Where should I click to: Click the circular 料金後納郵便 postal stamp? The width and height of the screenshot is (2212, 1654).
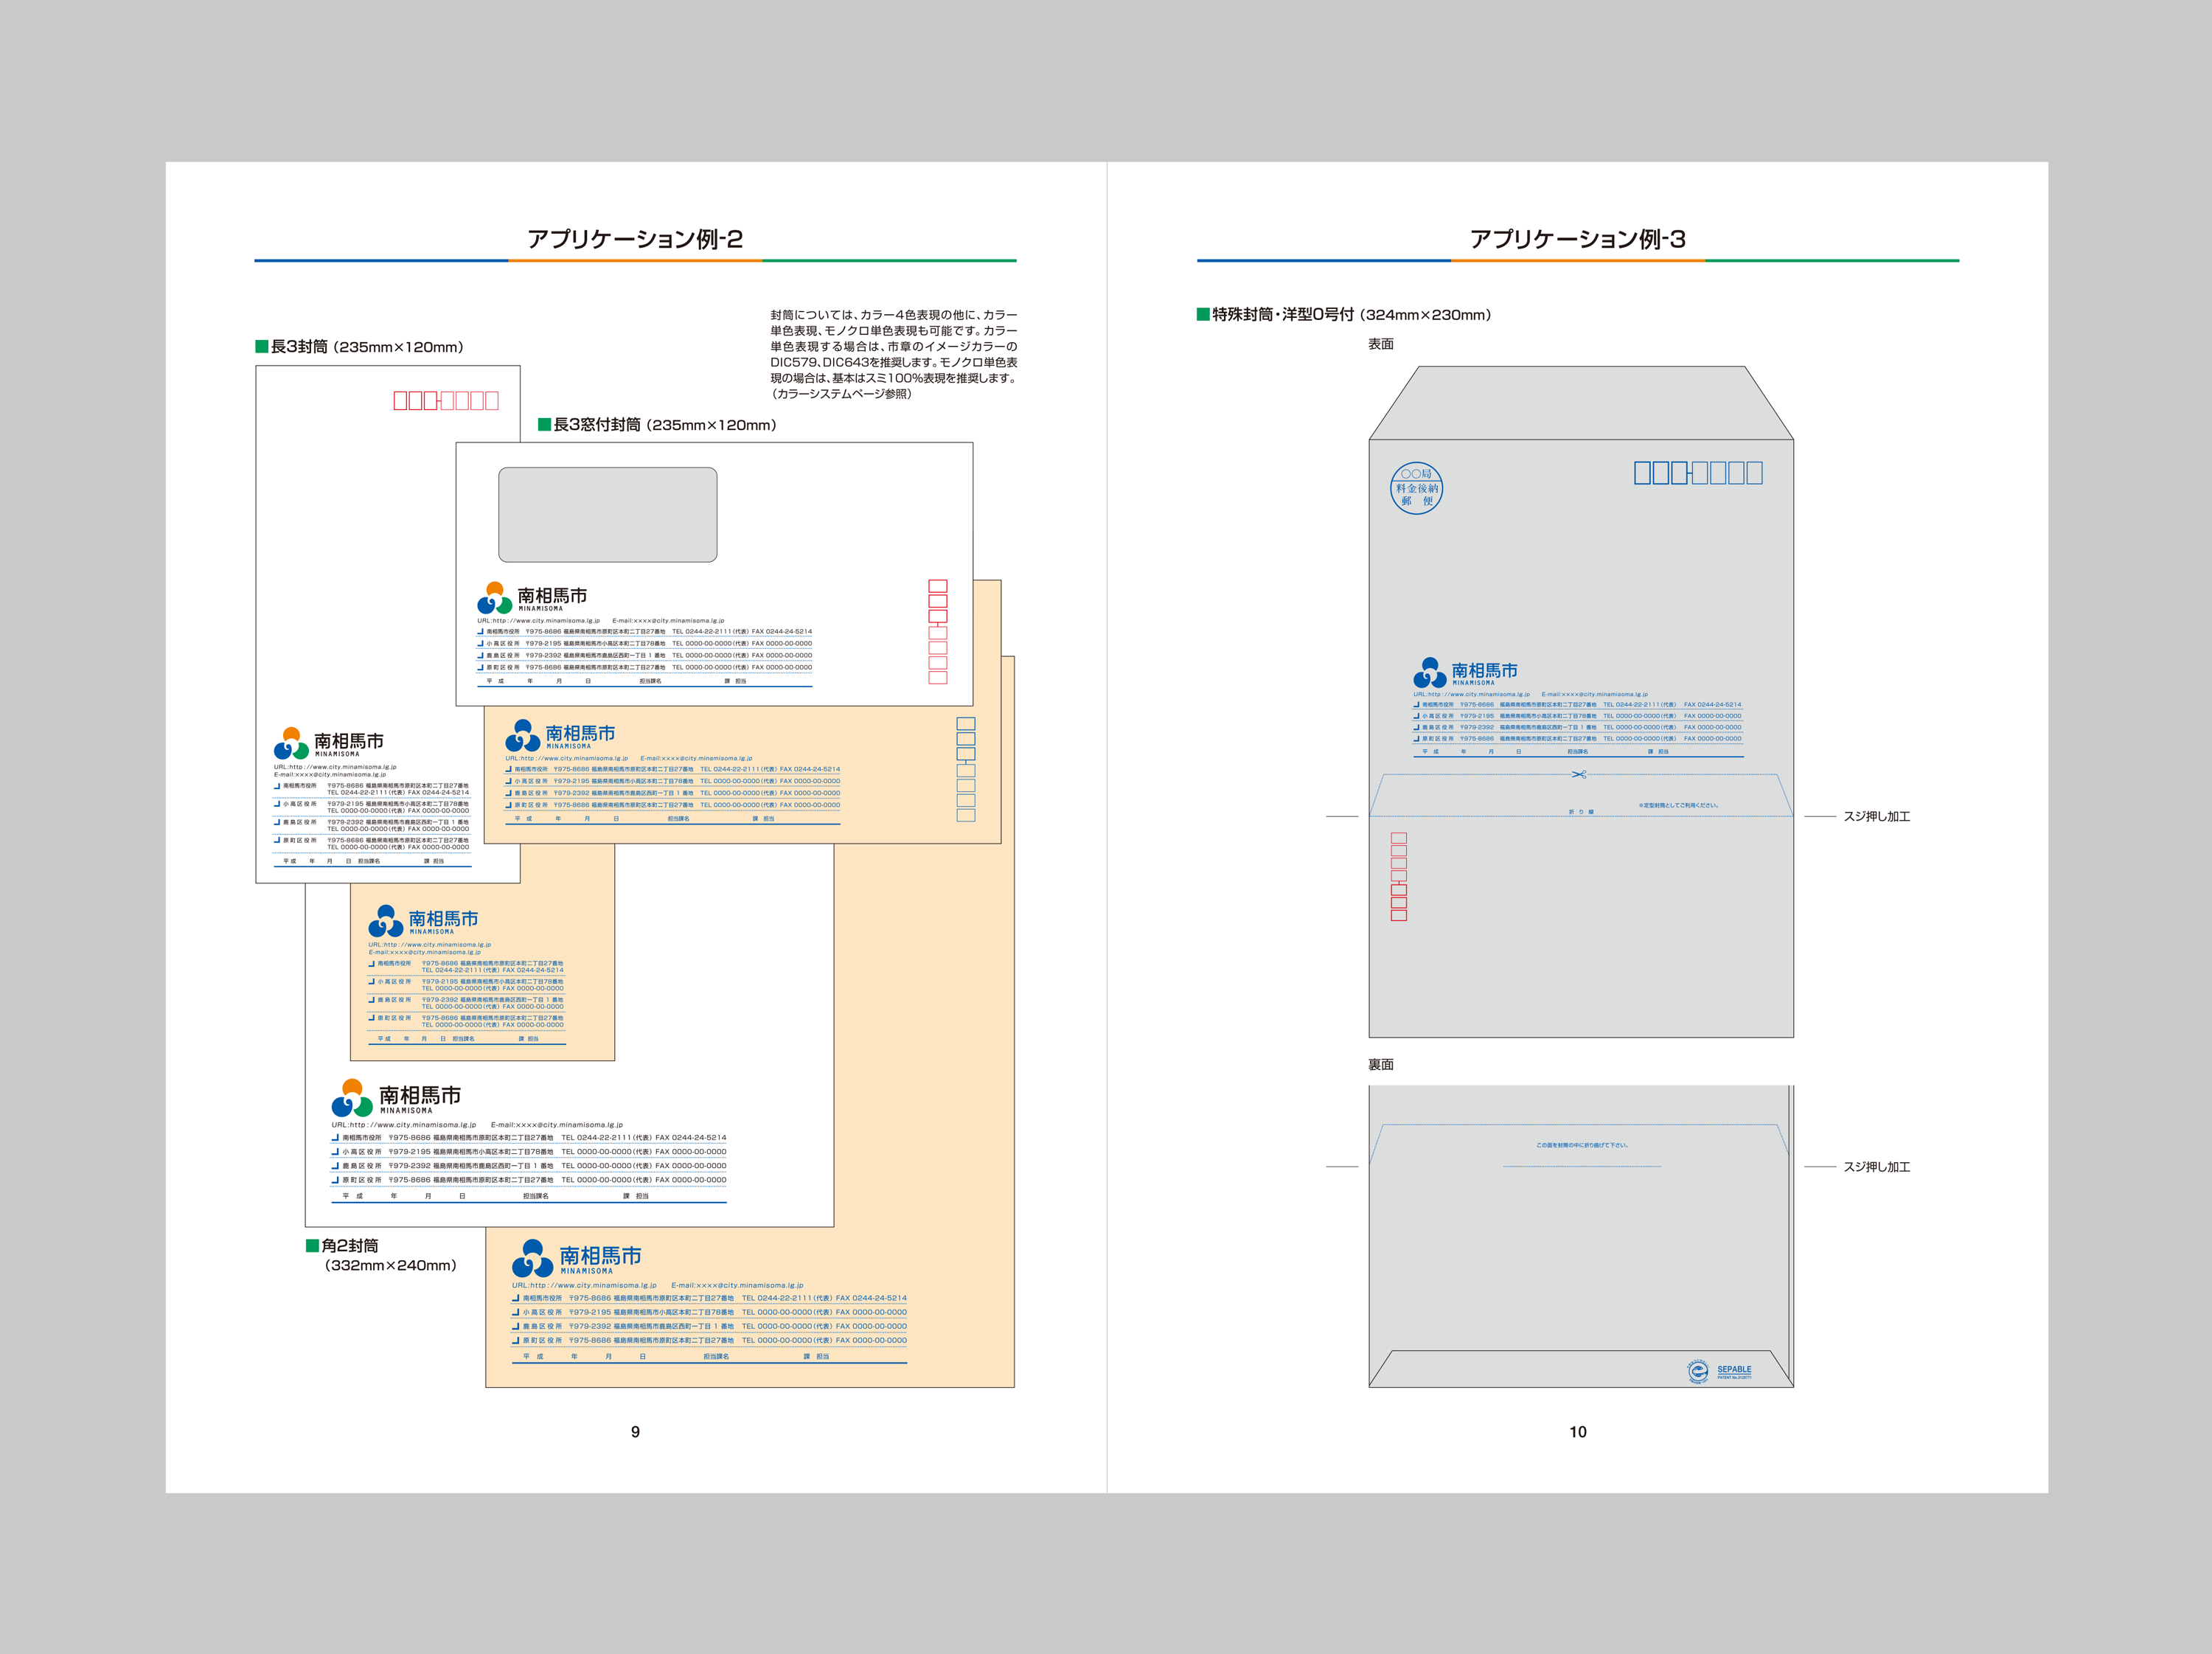click(x=1416, y=488)
